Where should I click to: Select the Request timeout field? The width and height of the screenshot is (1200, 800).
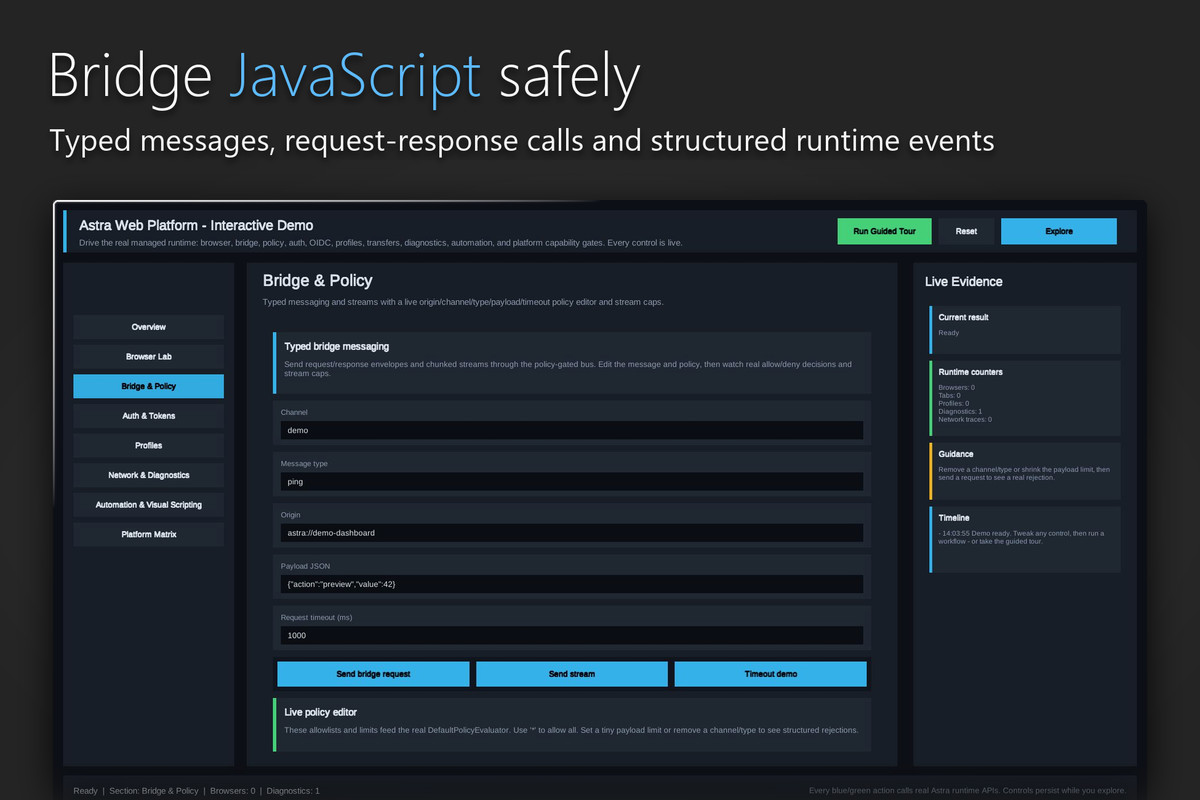(x=572, y=636)
